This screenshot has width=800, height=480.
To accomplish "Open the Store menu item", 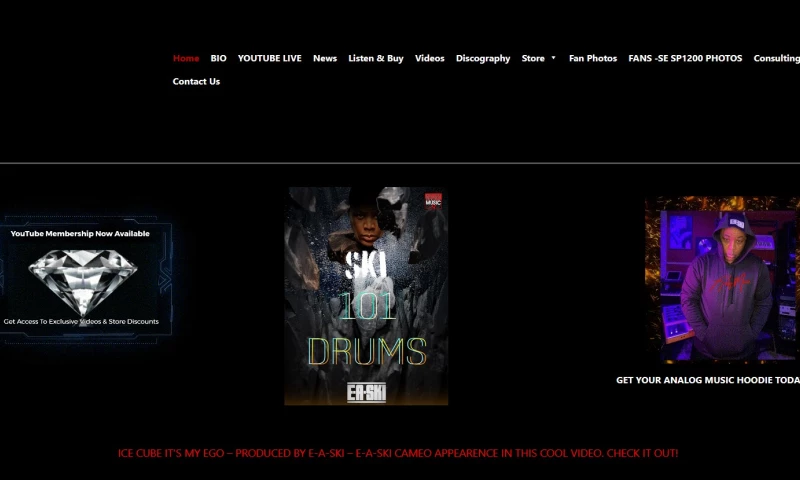I will point(533,58).
